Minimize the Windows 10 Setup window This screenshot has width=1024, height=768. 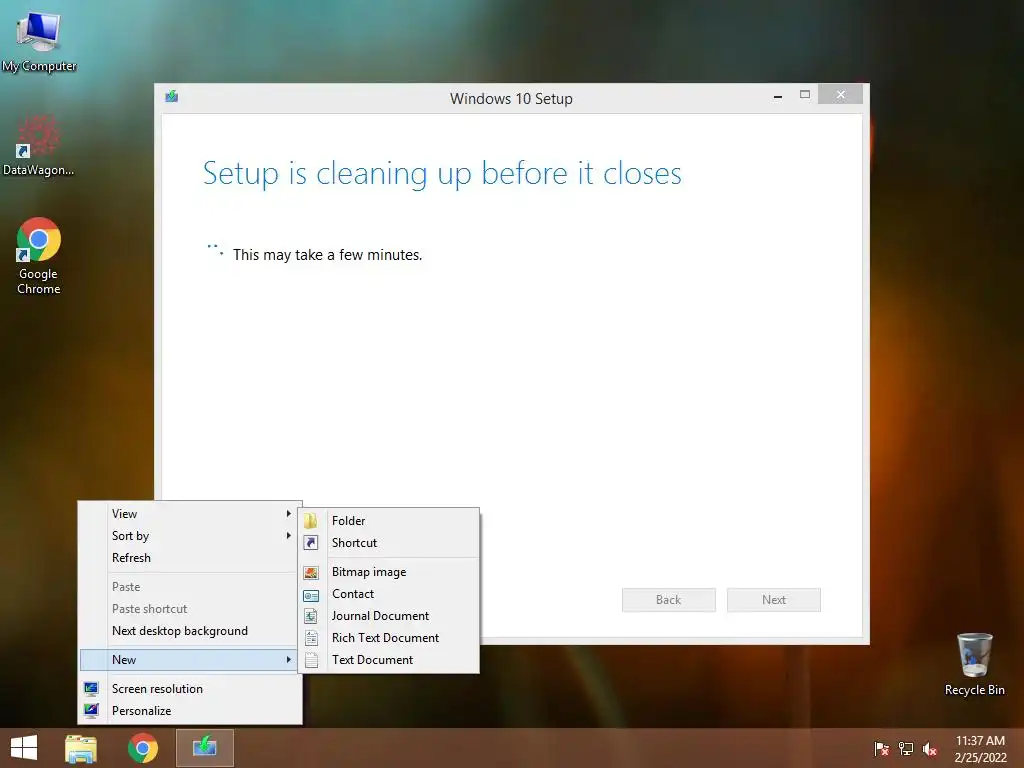coord(778,95)
